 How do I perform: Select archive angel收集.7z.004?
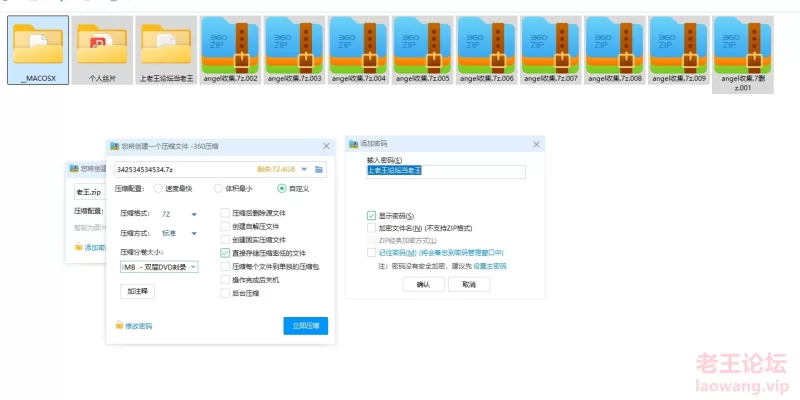359,50
